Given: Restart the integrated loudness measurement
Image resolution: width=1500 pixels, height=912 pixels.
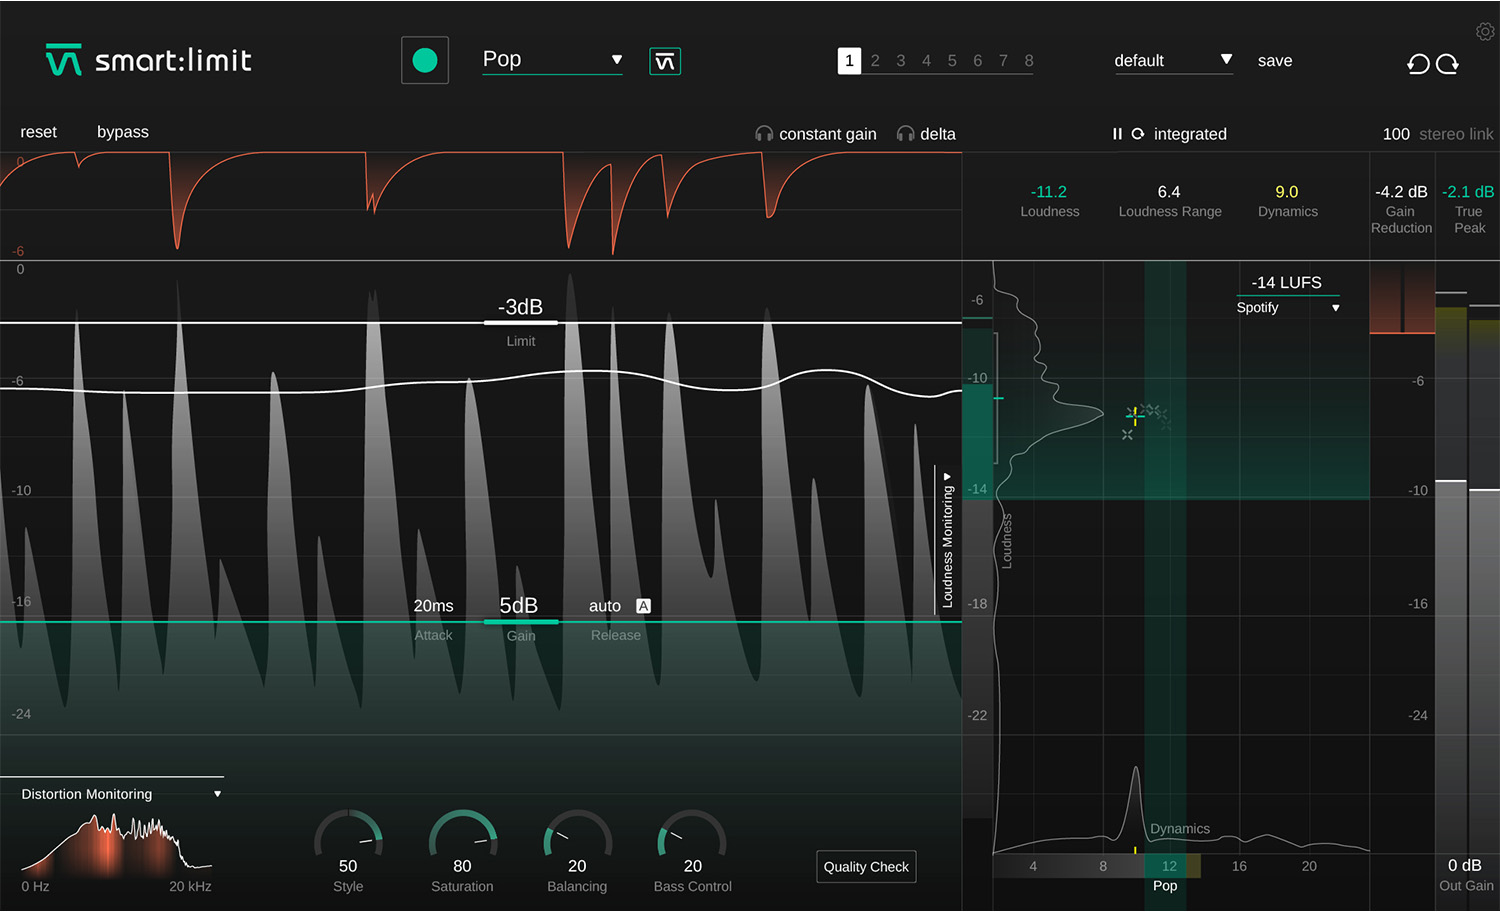Looking at the screenshot, I should click(1138, 134).
